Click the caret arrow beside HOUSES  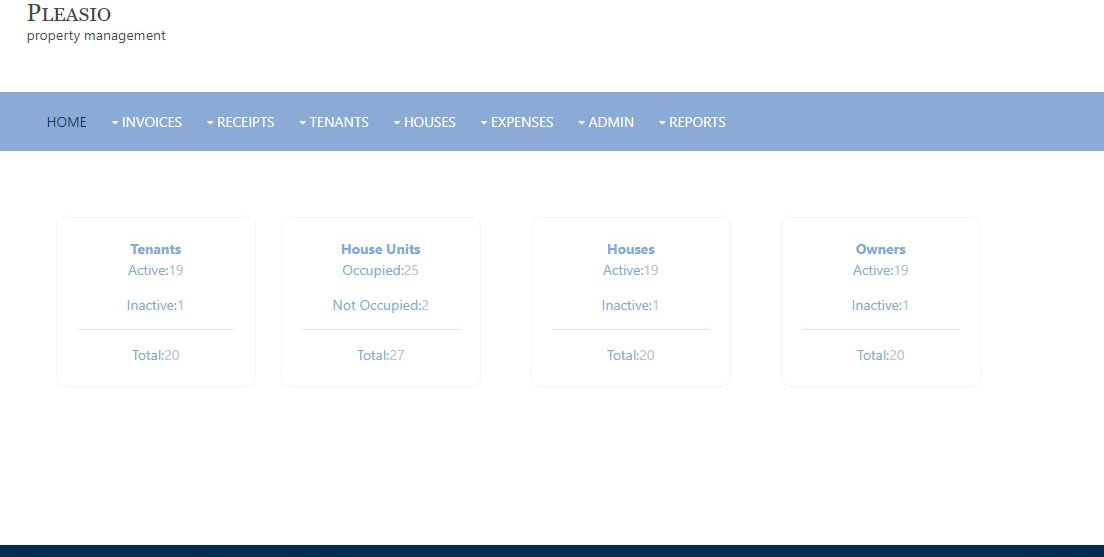coord(397,123)
